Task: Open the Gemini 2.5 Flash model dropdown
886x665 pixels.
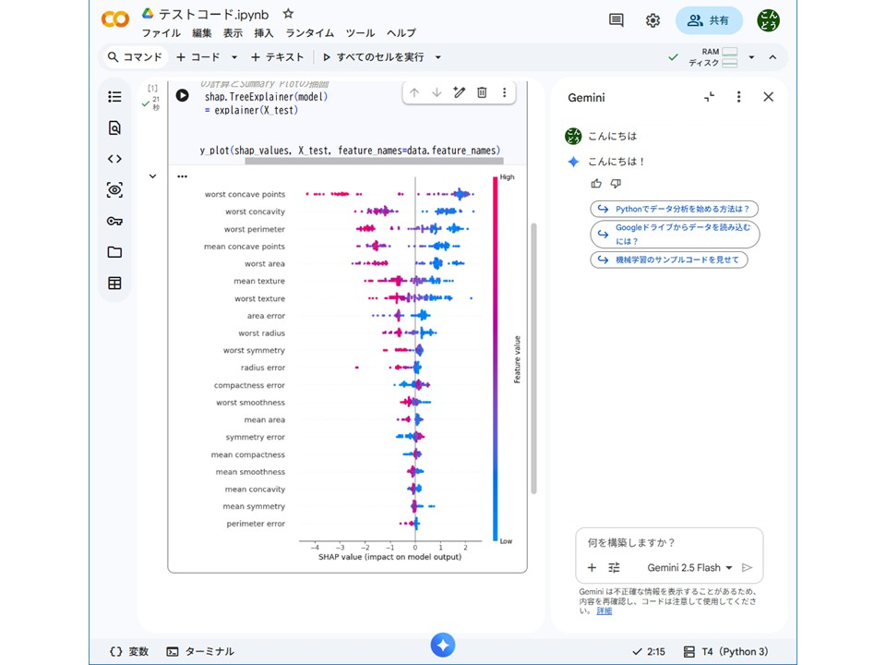Action: tap(689, 567)
